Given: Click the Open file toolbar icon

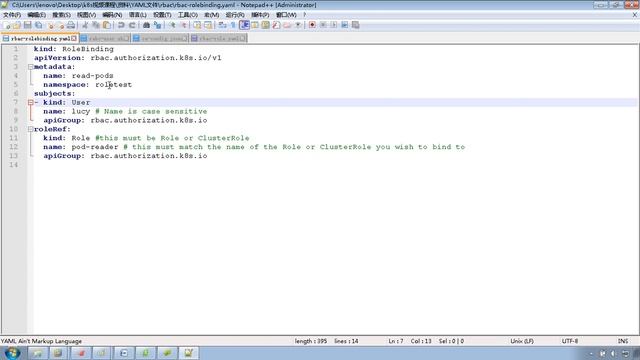Looking at the screenshot, I should pyautogui.click(x=17, y=25).
